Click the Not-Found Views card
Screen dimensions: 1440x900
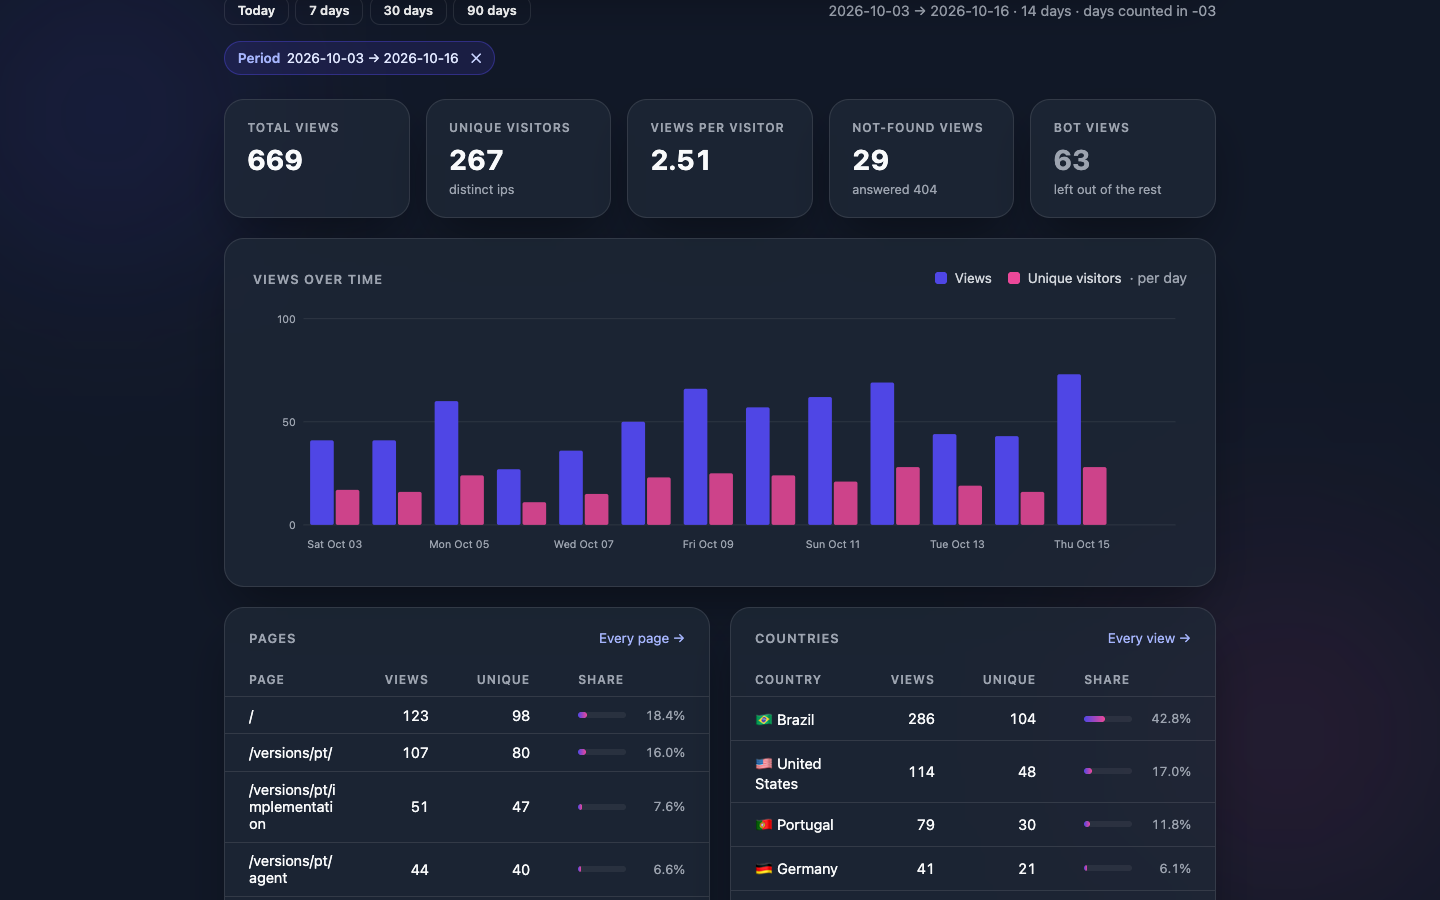click(921, 158)
